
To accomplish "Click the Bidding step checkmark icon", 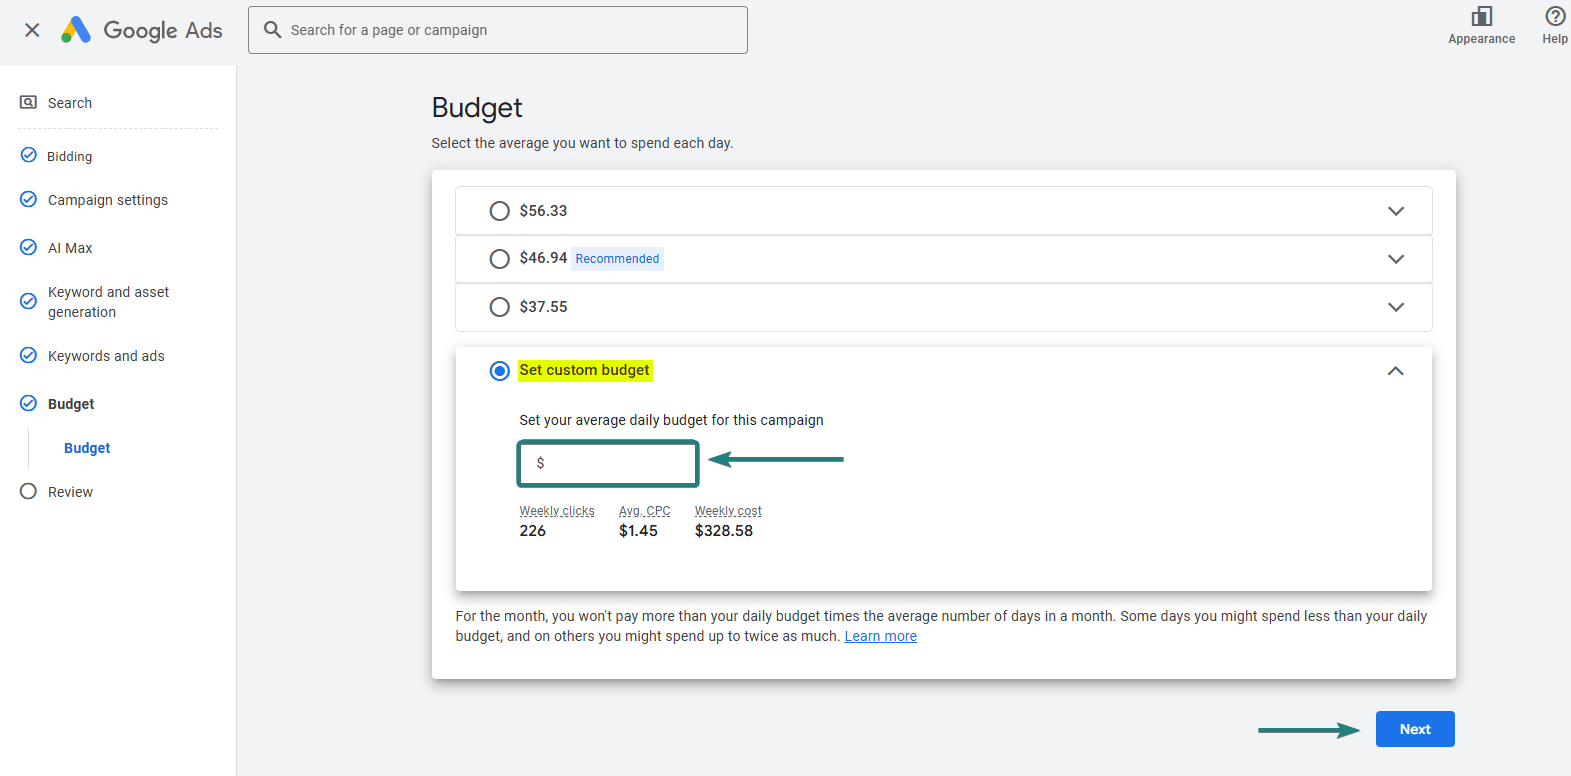I will pyautogui.click(x=29, y=156).
